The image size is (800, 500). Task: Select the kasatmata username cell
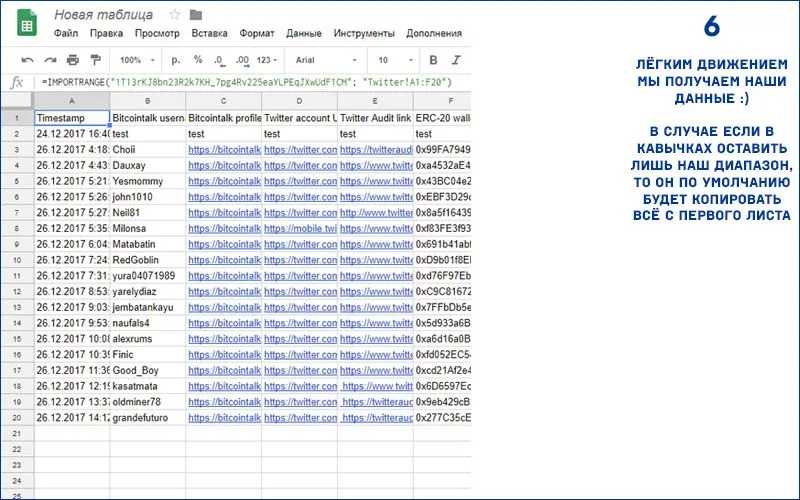(147, 386)
